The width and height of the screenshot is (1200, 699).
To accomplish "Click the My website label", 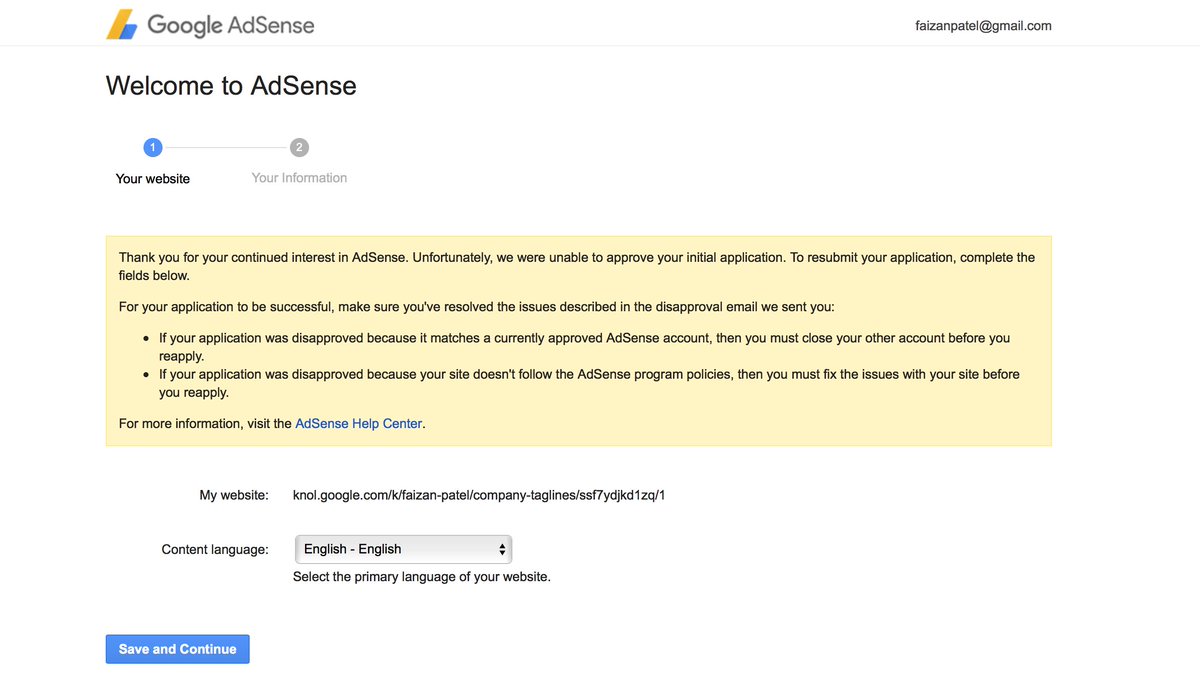I will coord(234,495).
